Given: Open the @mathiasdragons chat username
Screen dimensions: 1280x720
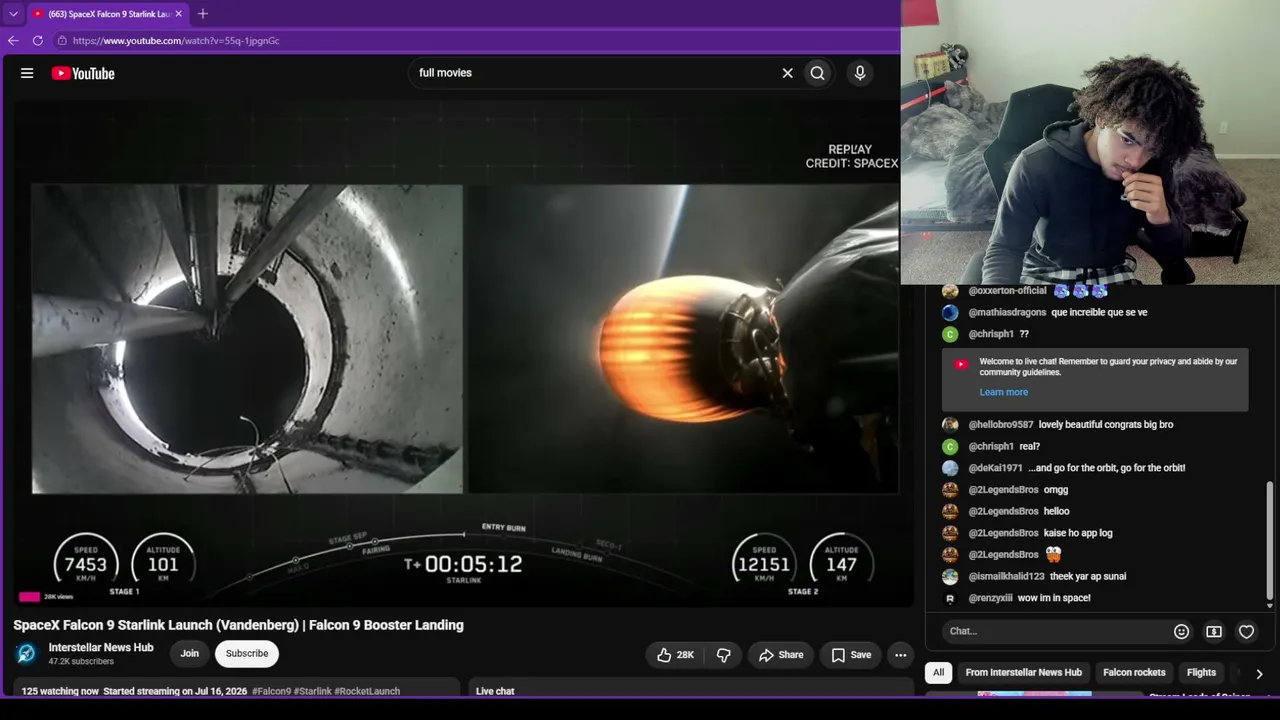Looking at the screenshot, I should pos(1007,313).
